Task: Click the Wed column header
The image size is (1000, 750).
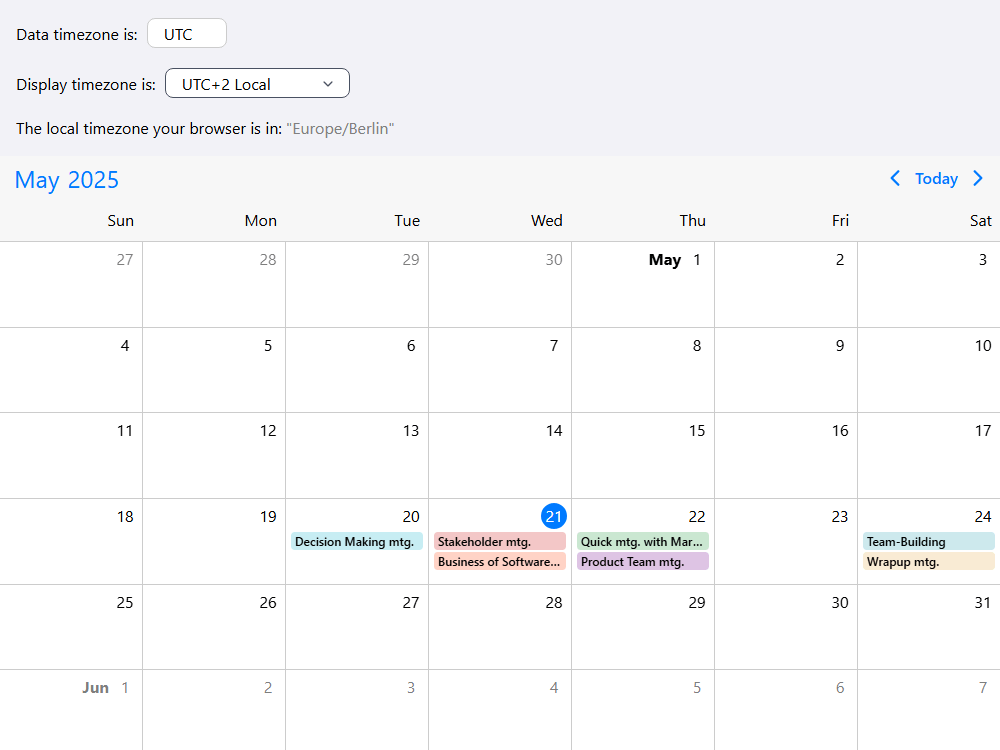Action: (547, 221)
